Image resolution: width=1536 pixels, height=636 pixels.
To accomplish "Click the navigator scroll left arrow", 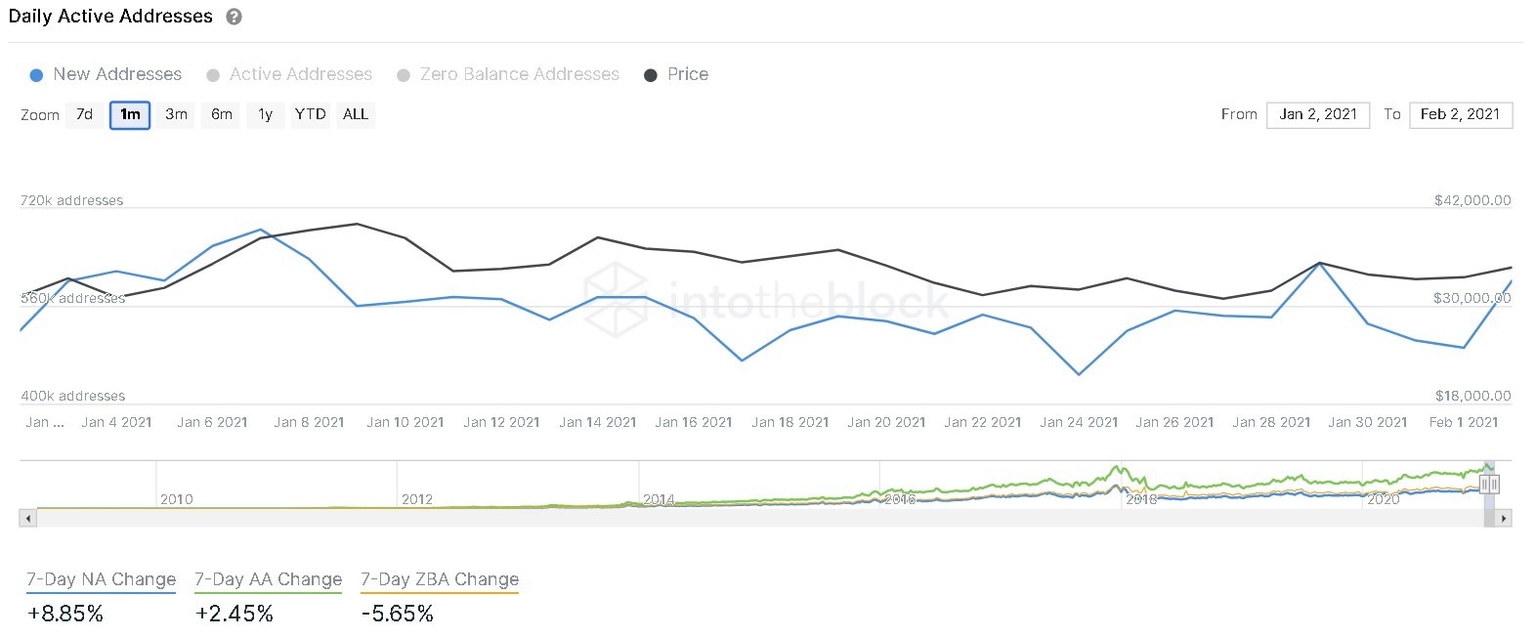I will pyautogui.click(x=28, y=518).
